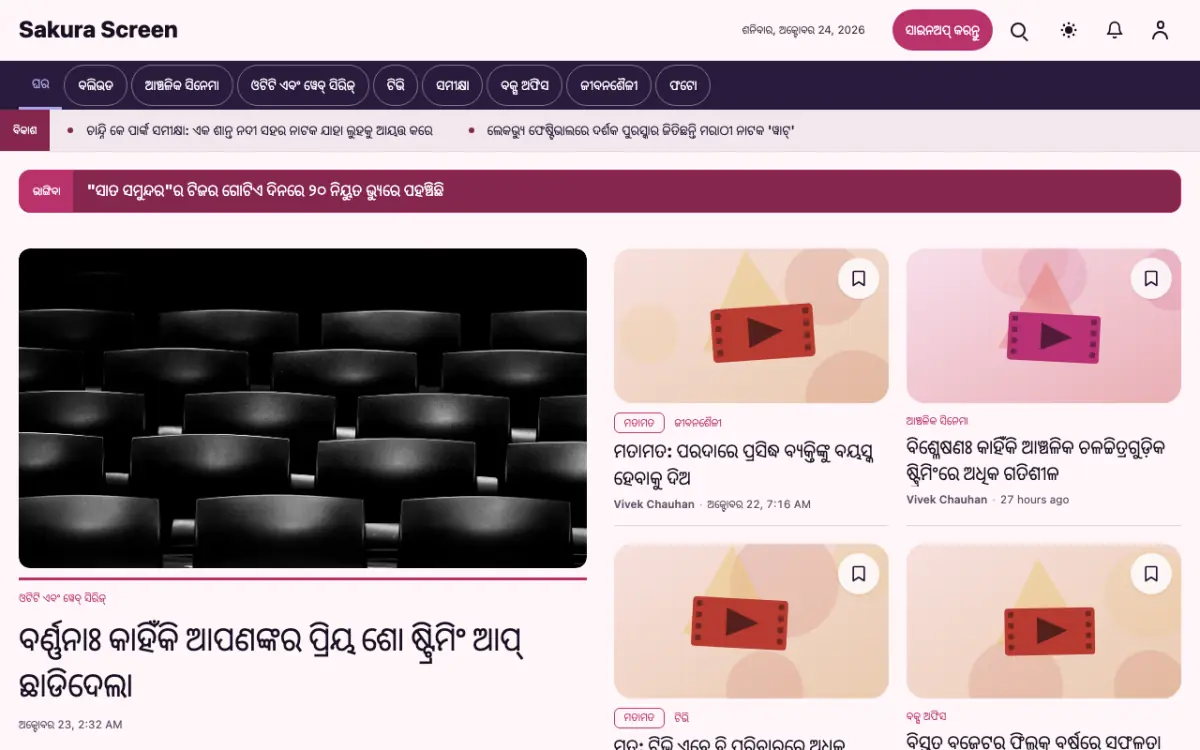1200x750 pixels.
Task: Bookmark the ମତାମତ ଟିଭି article card
Action: pyautogui.click(x=858, y=574)
